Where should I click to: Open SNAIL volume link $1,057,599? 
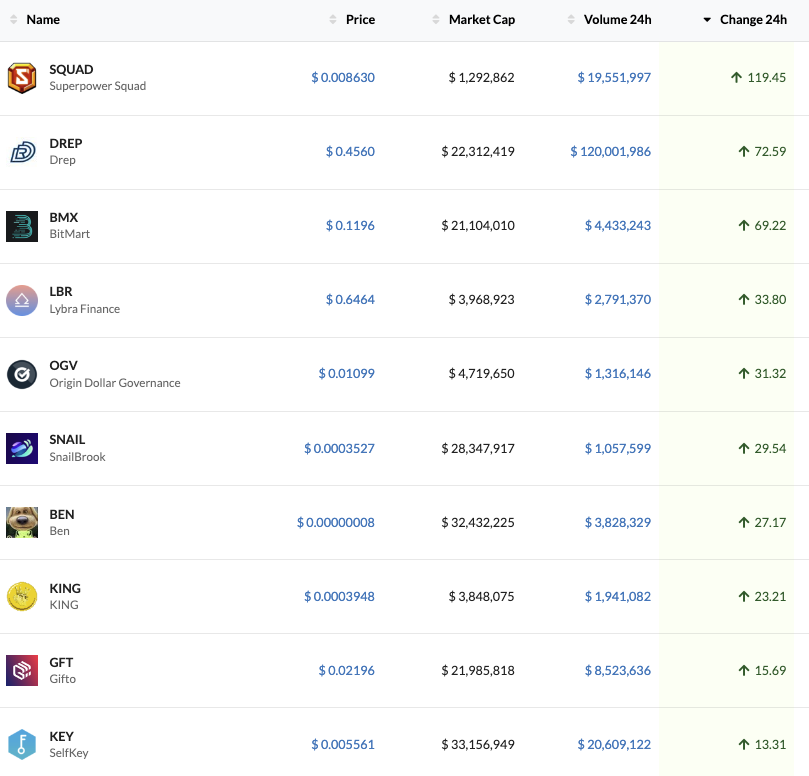click(x=618, y=448)
